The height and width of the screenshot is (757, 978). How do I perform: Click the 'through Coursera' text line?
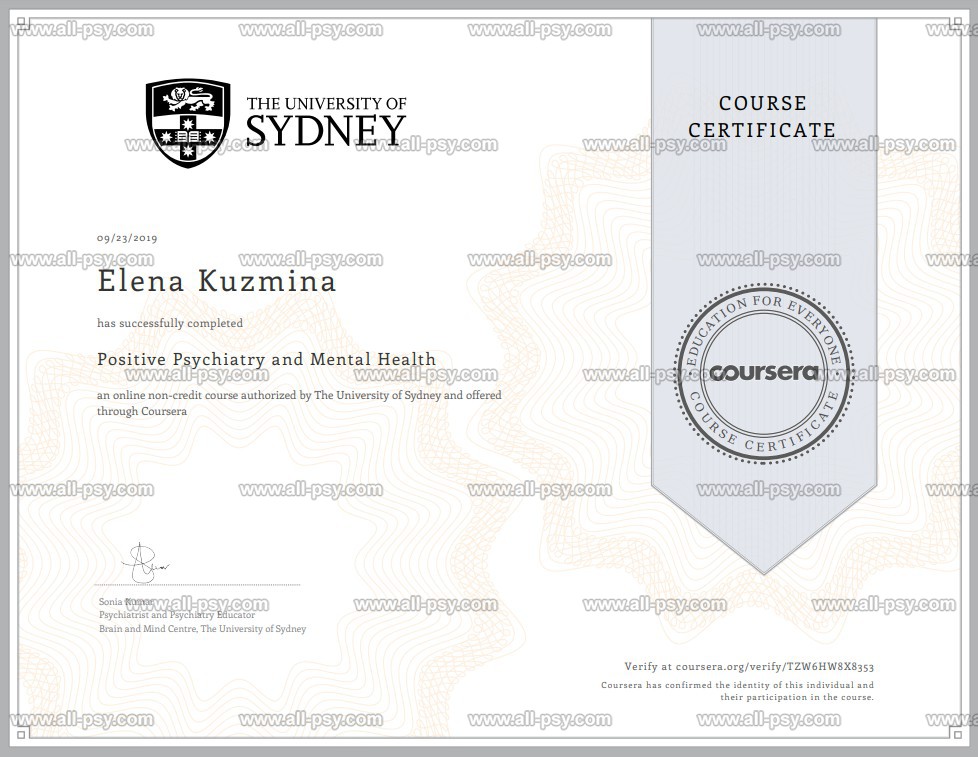142,412
